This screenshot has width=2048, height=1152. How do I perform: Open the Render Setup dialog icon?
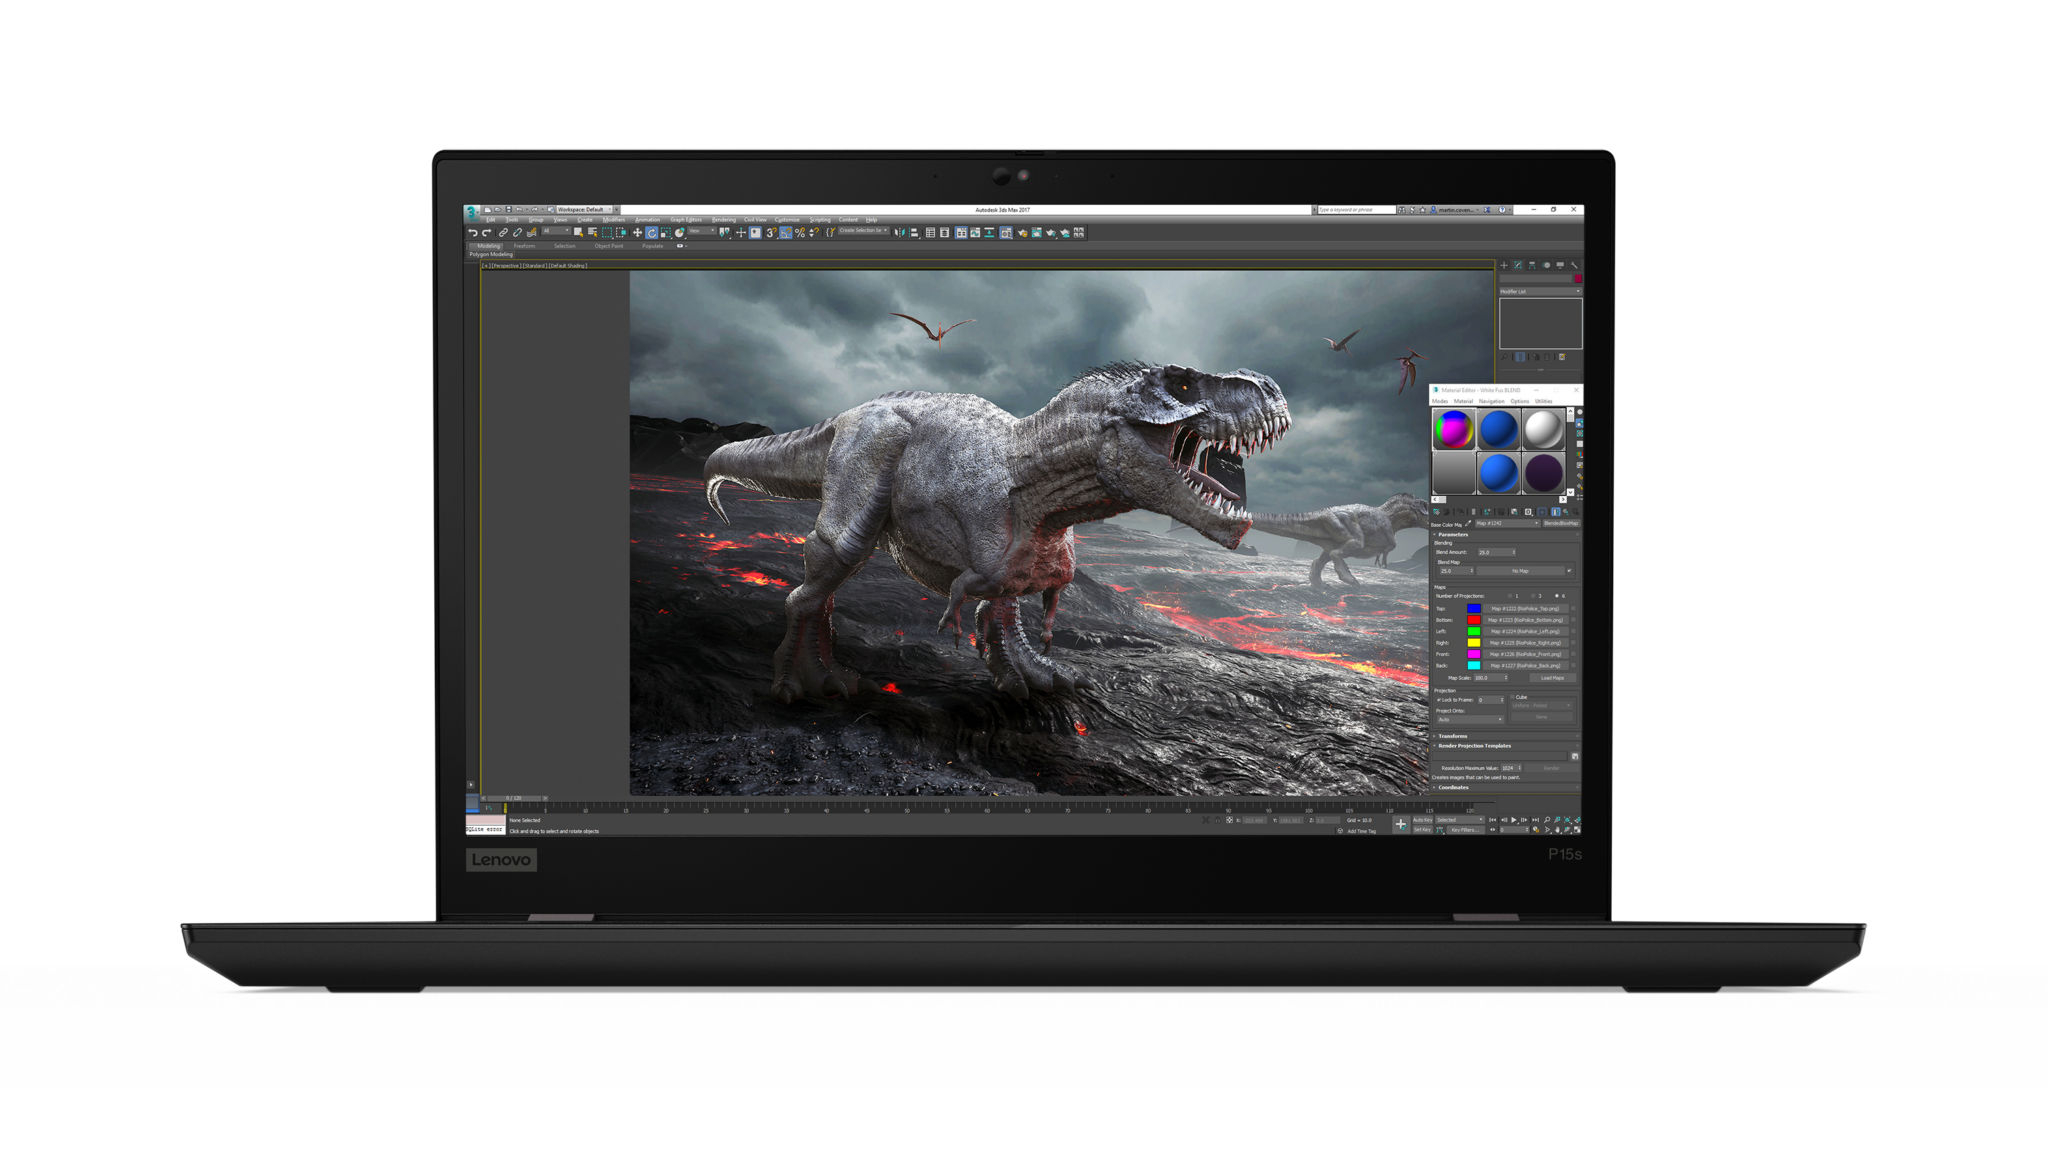(x=1023, y=232)
